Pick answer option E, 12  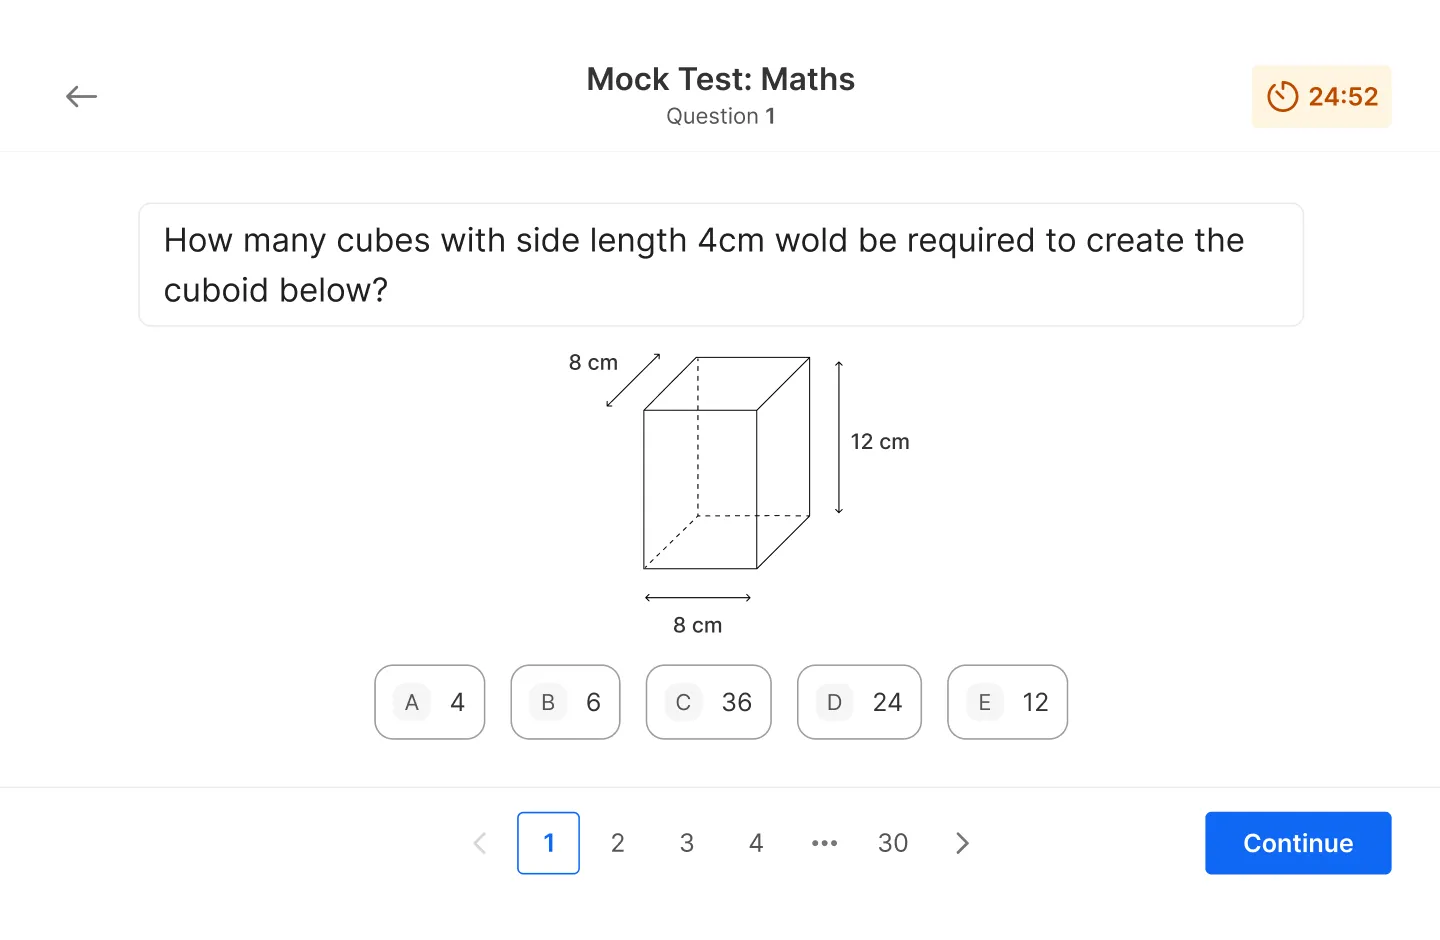[x=1007, y=702]
